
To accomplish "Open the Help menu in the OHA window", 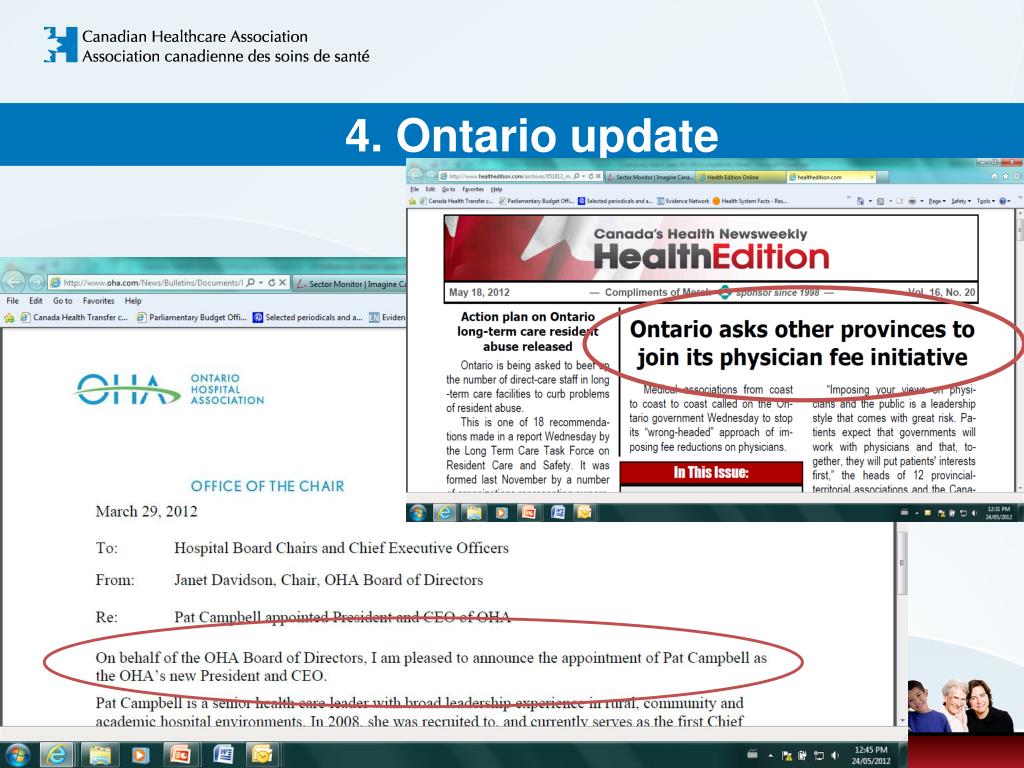I will pyautogui.click(x=133, y=301).
